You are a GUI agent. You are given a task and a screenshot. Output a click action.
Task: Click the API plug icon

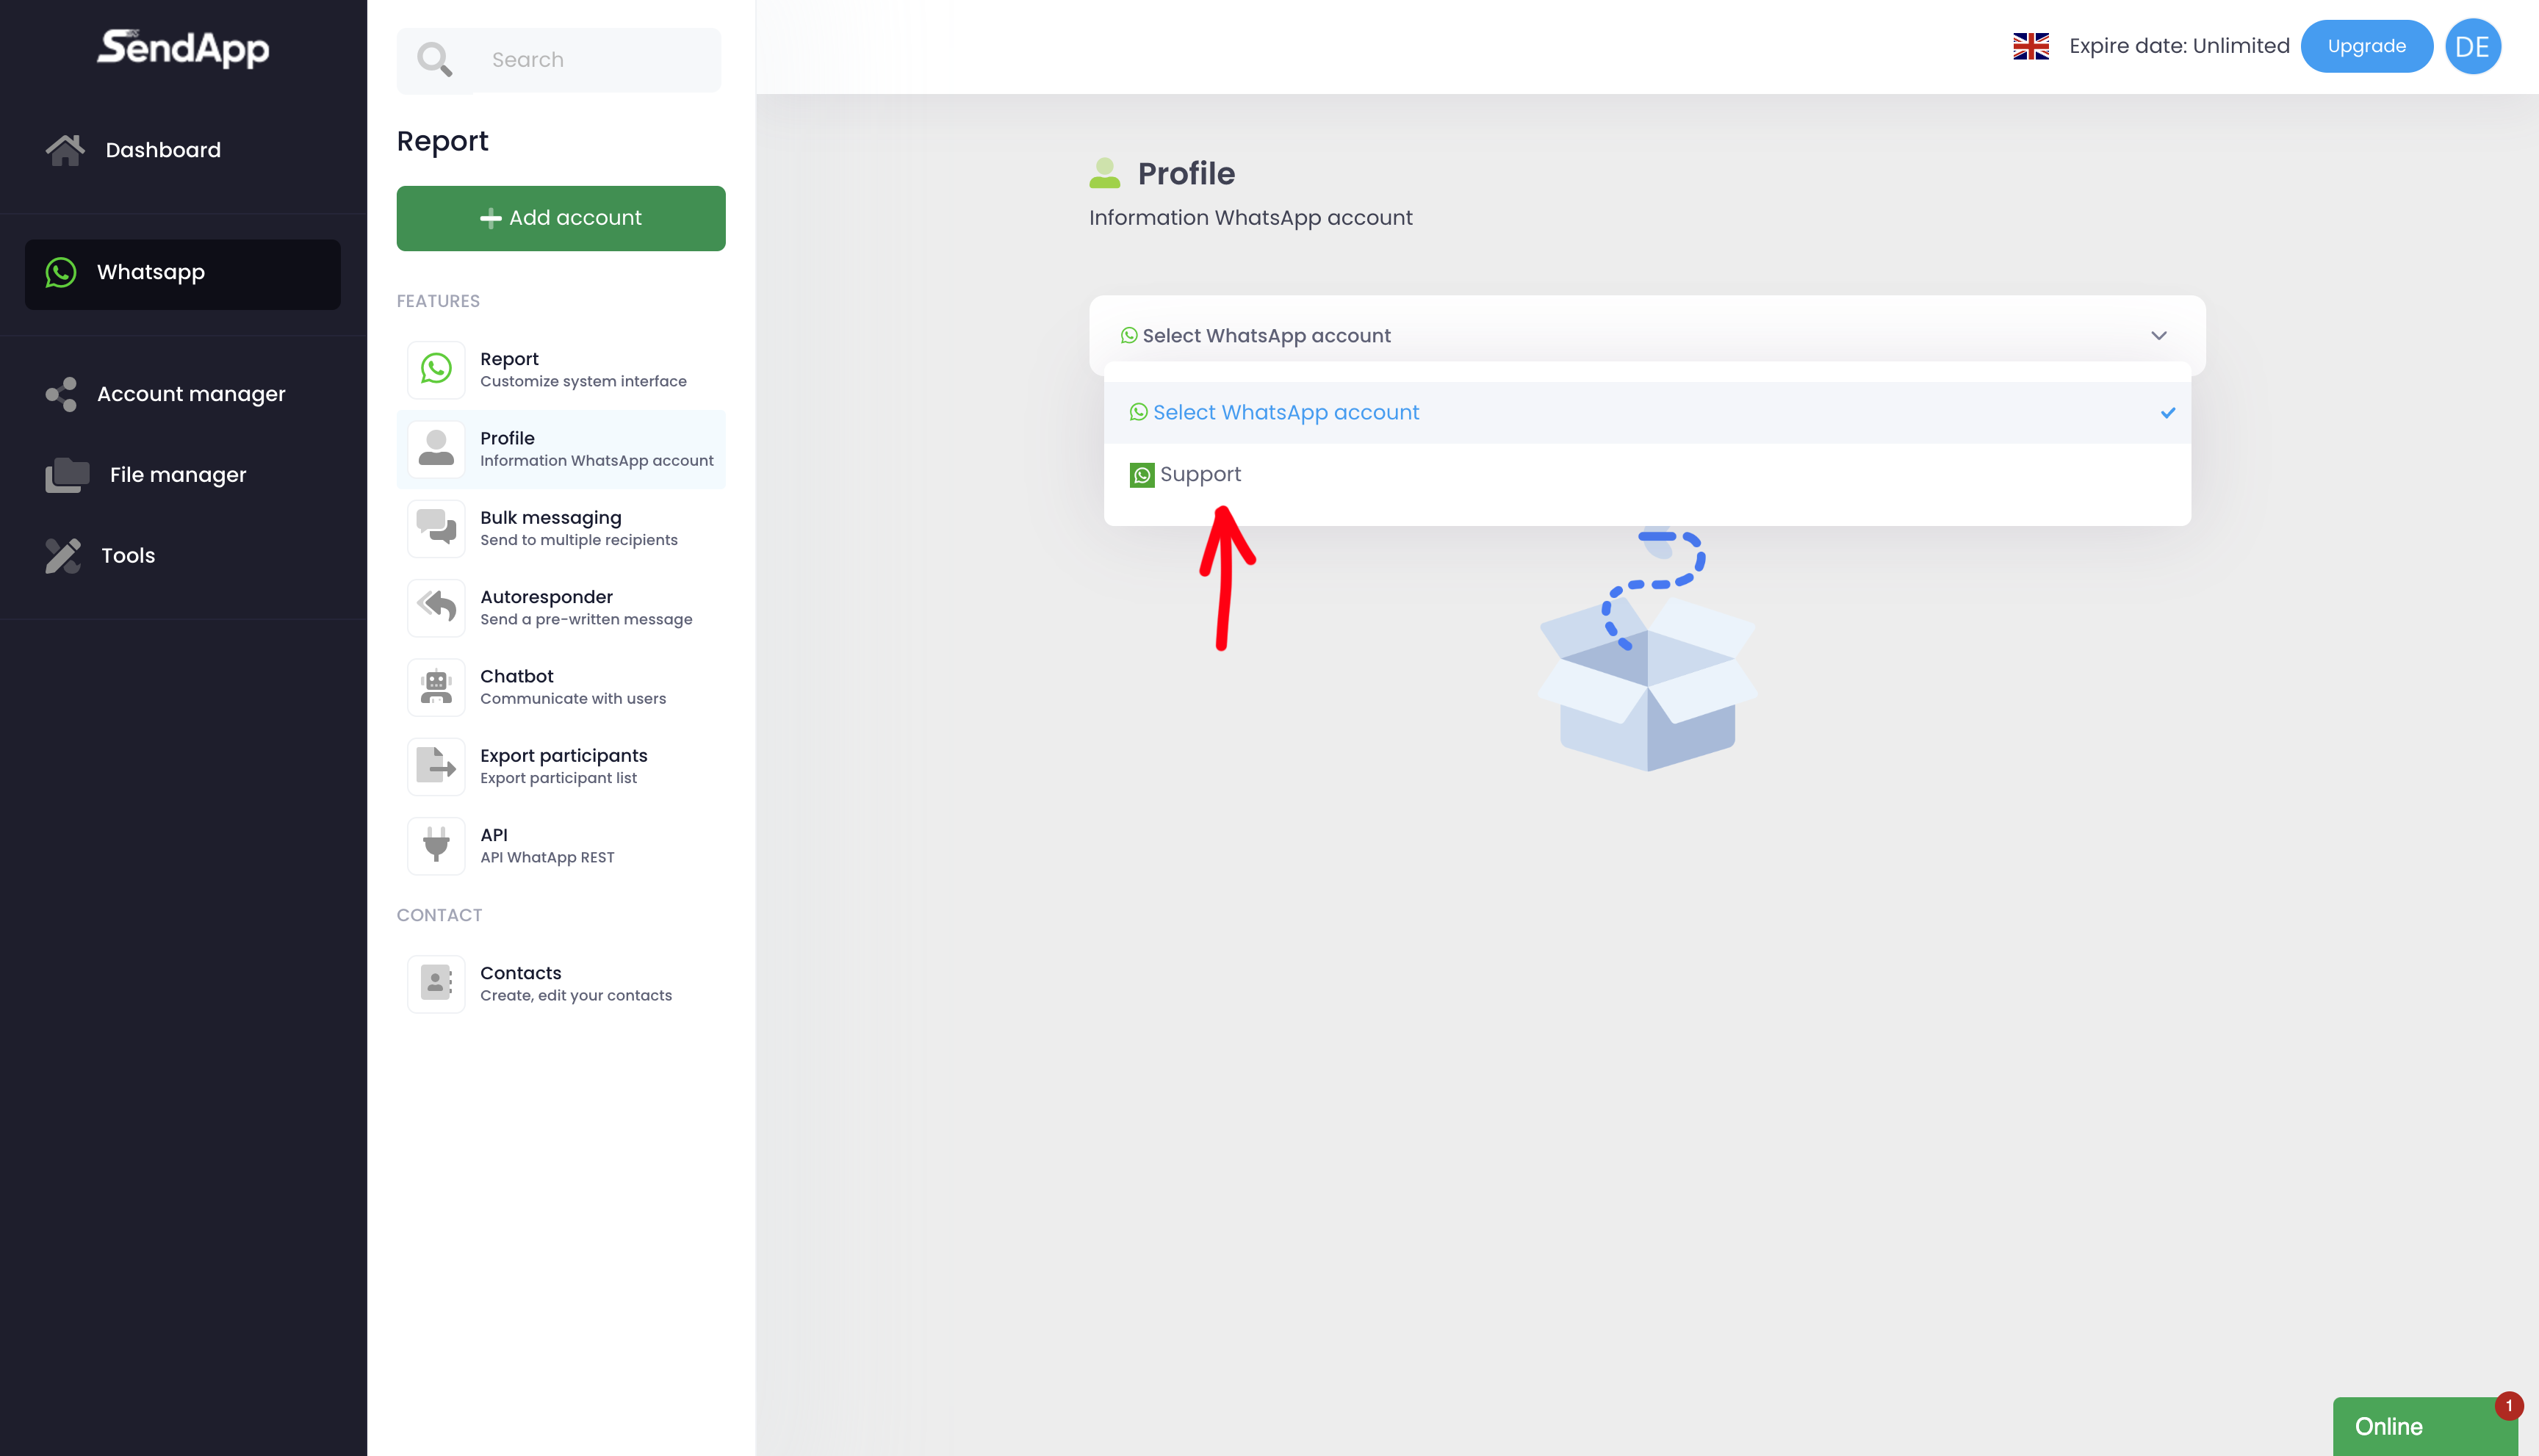[x=436, y=845]
